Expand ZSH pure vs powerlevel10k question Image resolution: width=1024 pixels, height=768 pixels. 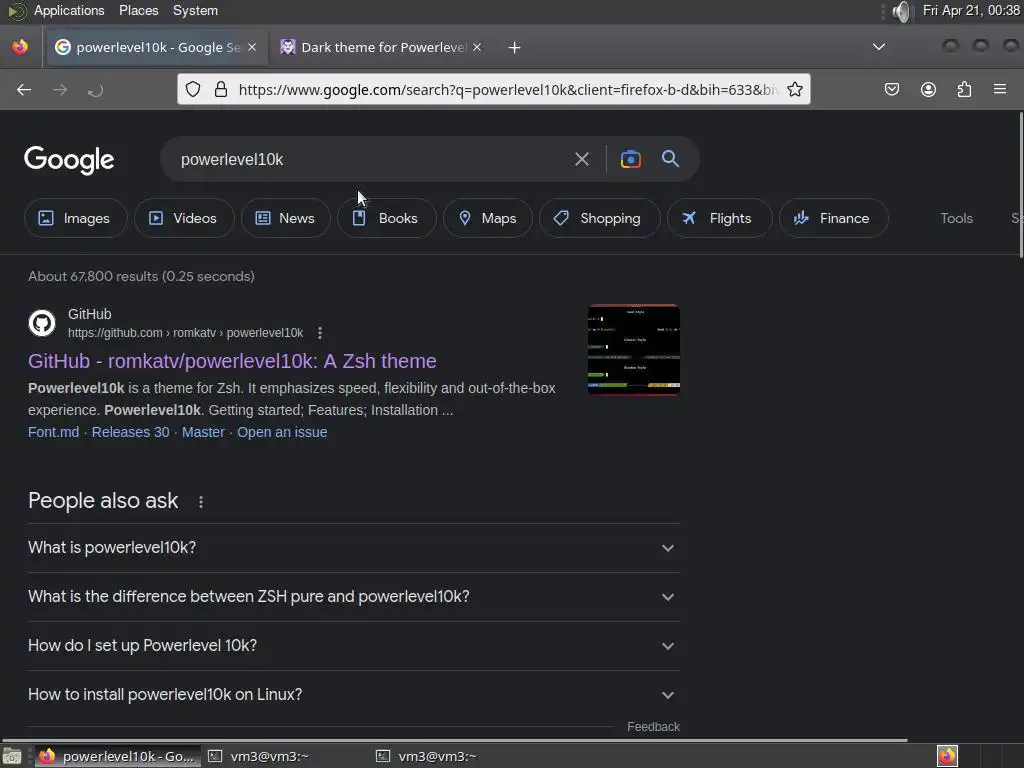point(354,597)
